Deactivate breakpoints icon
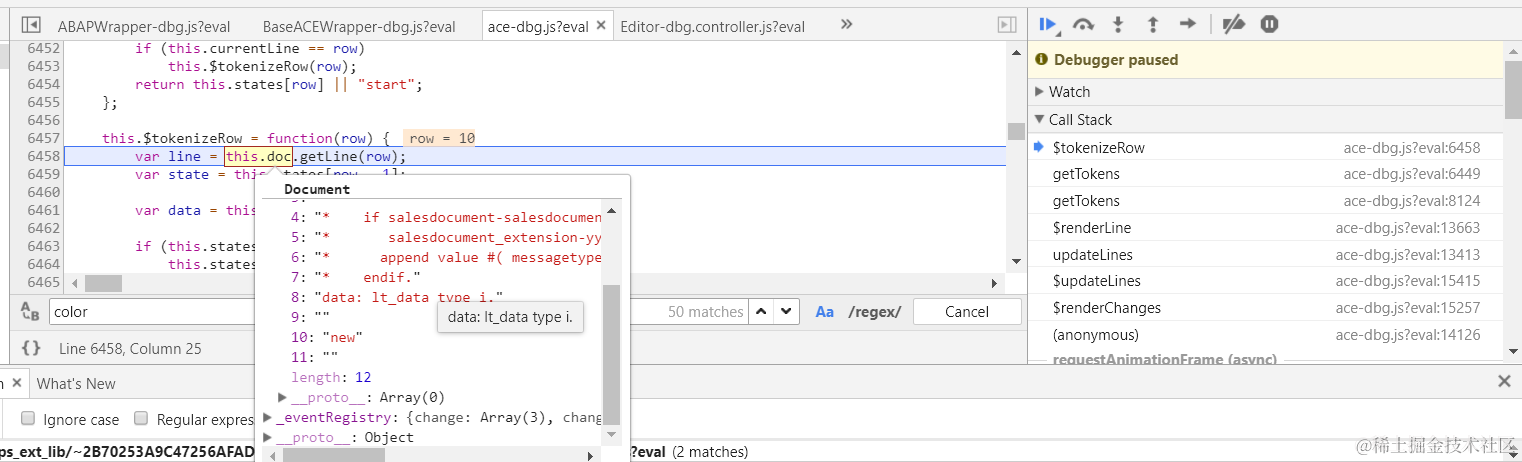Viewport: 1522px width, 462px height. [x=1234, y=23]
